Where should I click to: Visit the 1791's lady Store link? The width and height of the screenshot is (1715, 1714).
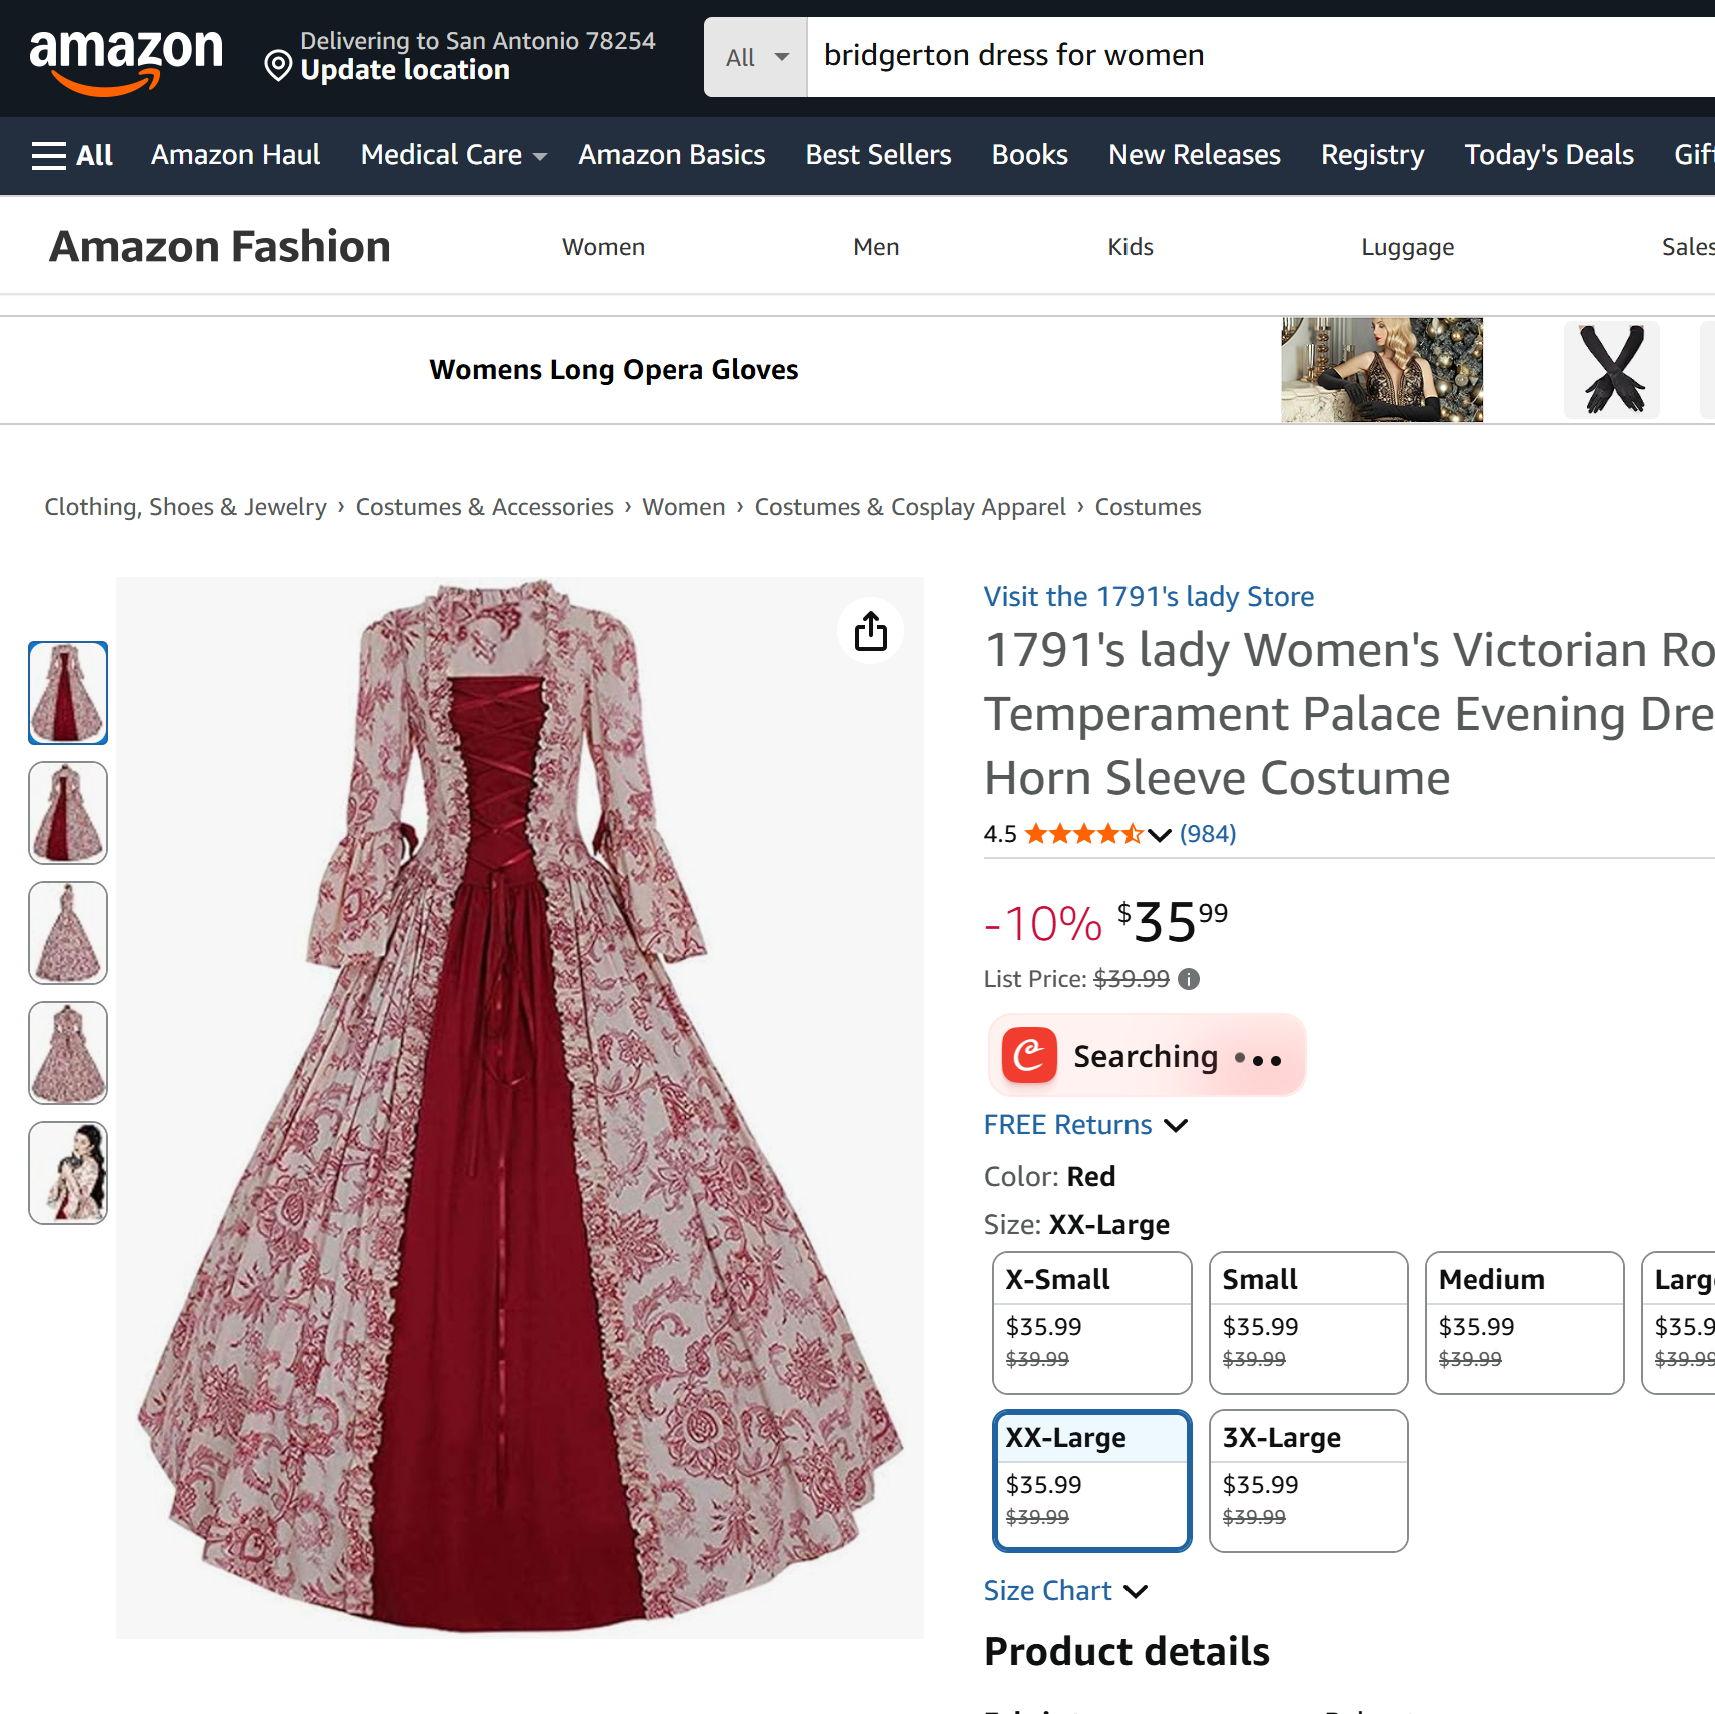coord(1148,597)
